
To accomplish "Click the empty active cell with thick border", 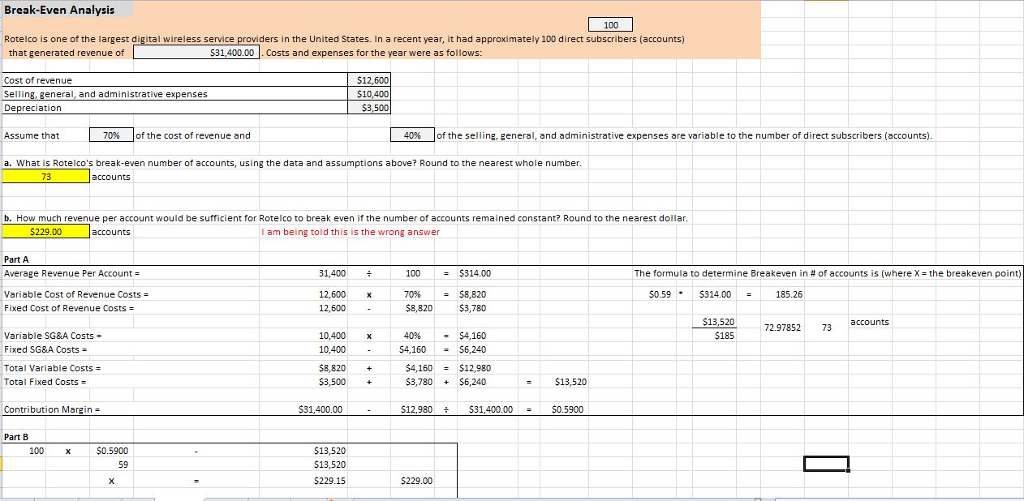I will pos(826,463).
